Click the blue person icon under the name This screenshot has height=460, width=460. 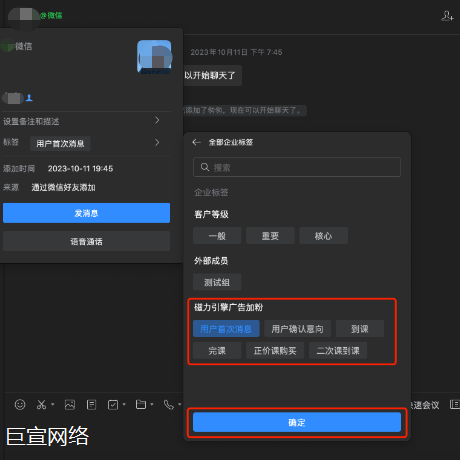[29, 98]
